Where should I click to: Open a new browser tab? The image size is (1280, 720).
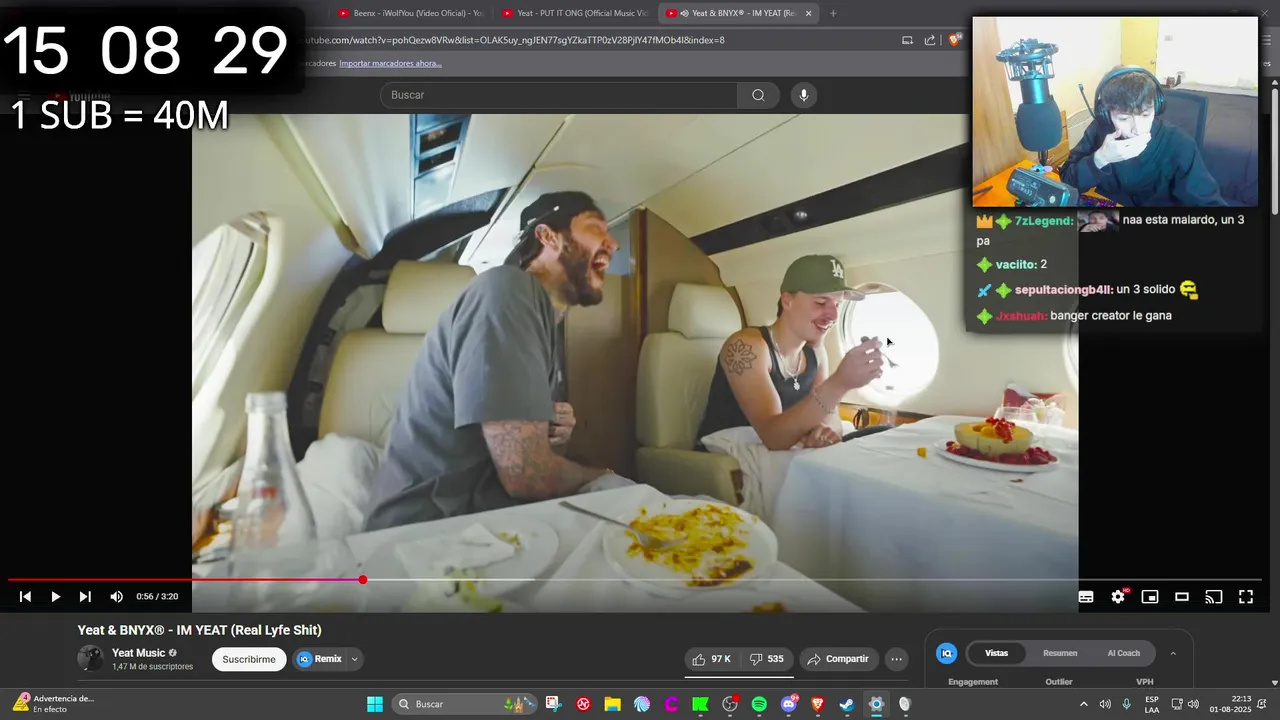[x=833, y=13]
